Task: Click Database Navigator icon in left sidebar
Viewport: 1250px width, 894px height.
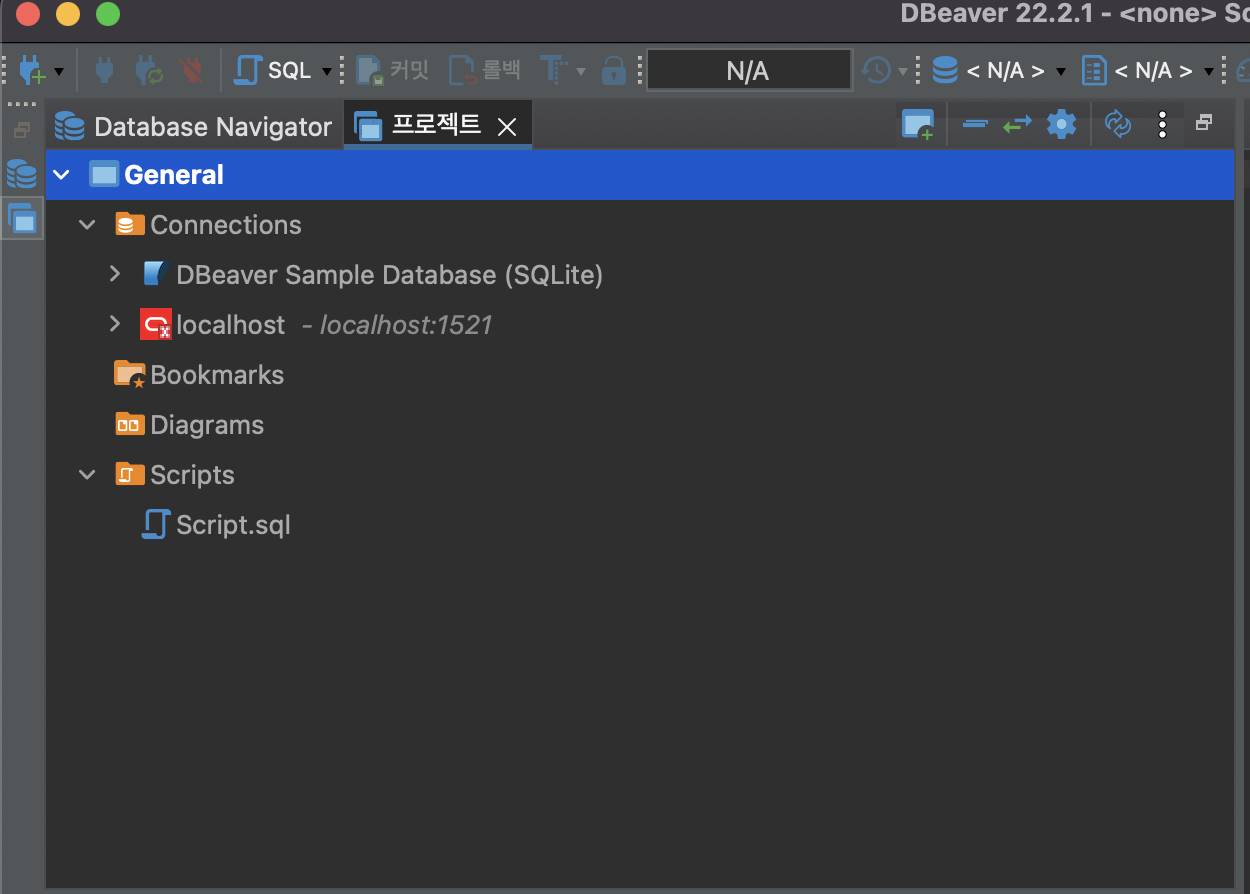Action: (22, 174)
